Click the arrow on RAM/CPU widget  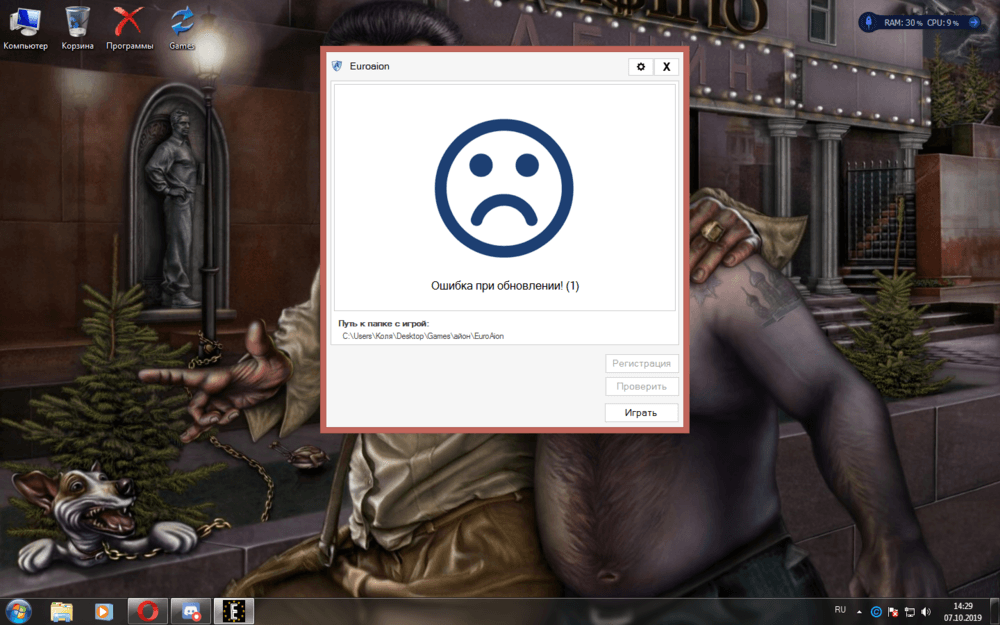[x=973, y=22]
